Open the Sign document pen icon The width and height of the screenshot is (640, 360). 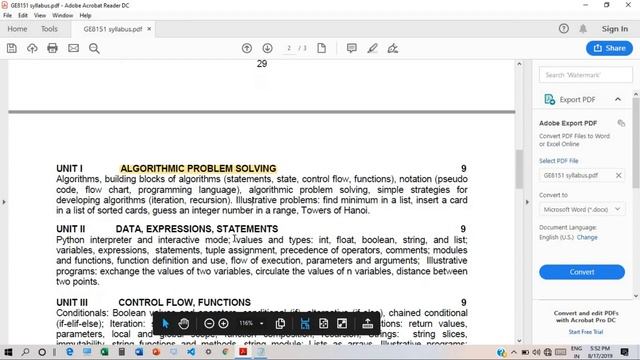coord(393,48)
